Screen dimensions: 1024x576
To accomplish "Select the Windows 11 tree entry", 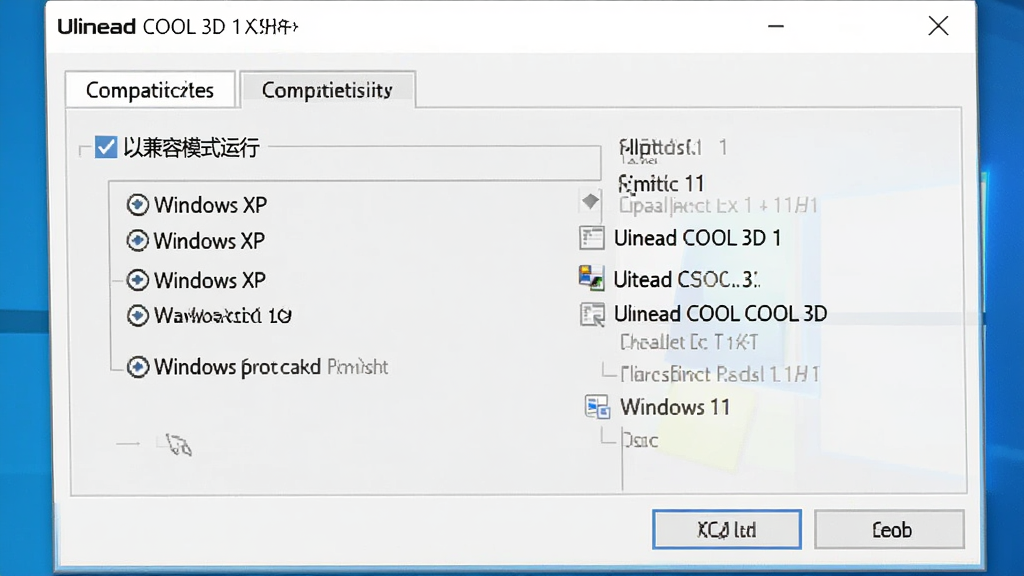I will tap(675, 408).
